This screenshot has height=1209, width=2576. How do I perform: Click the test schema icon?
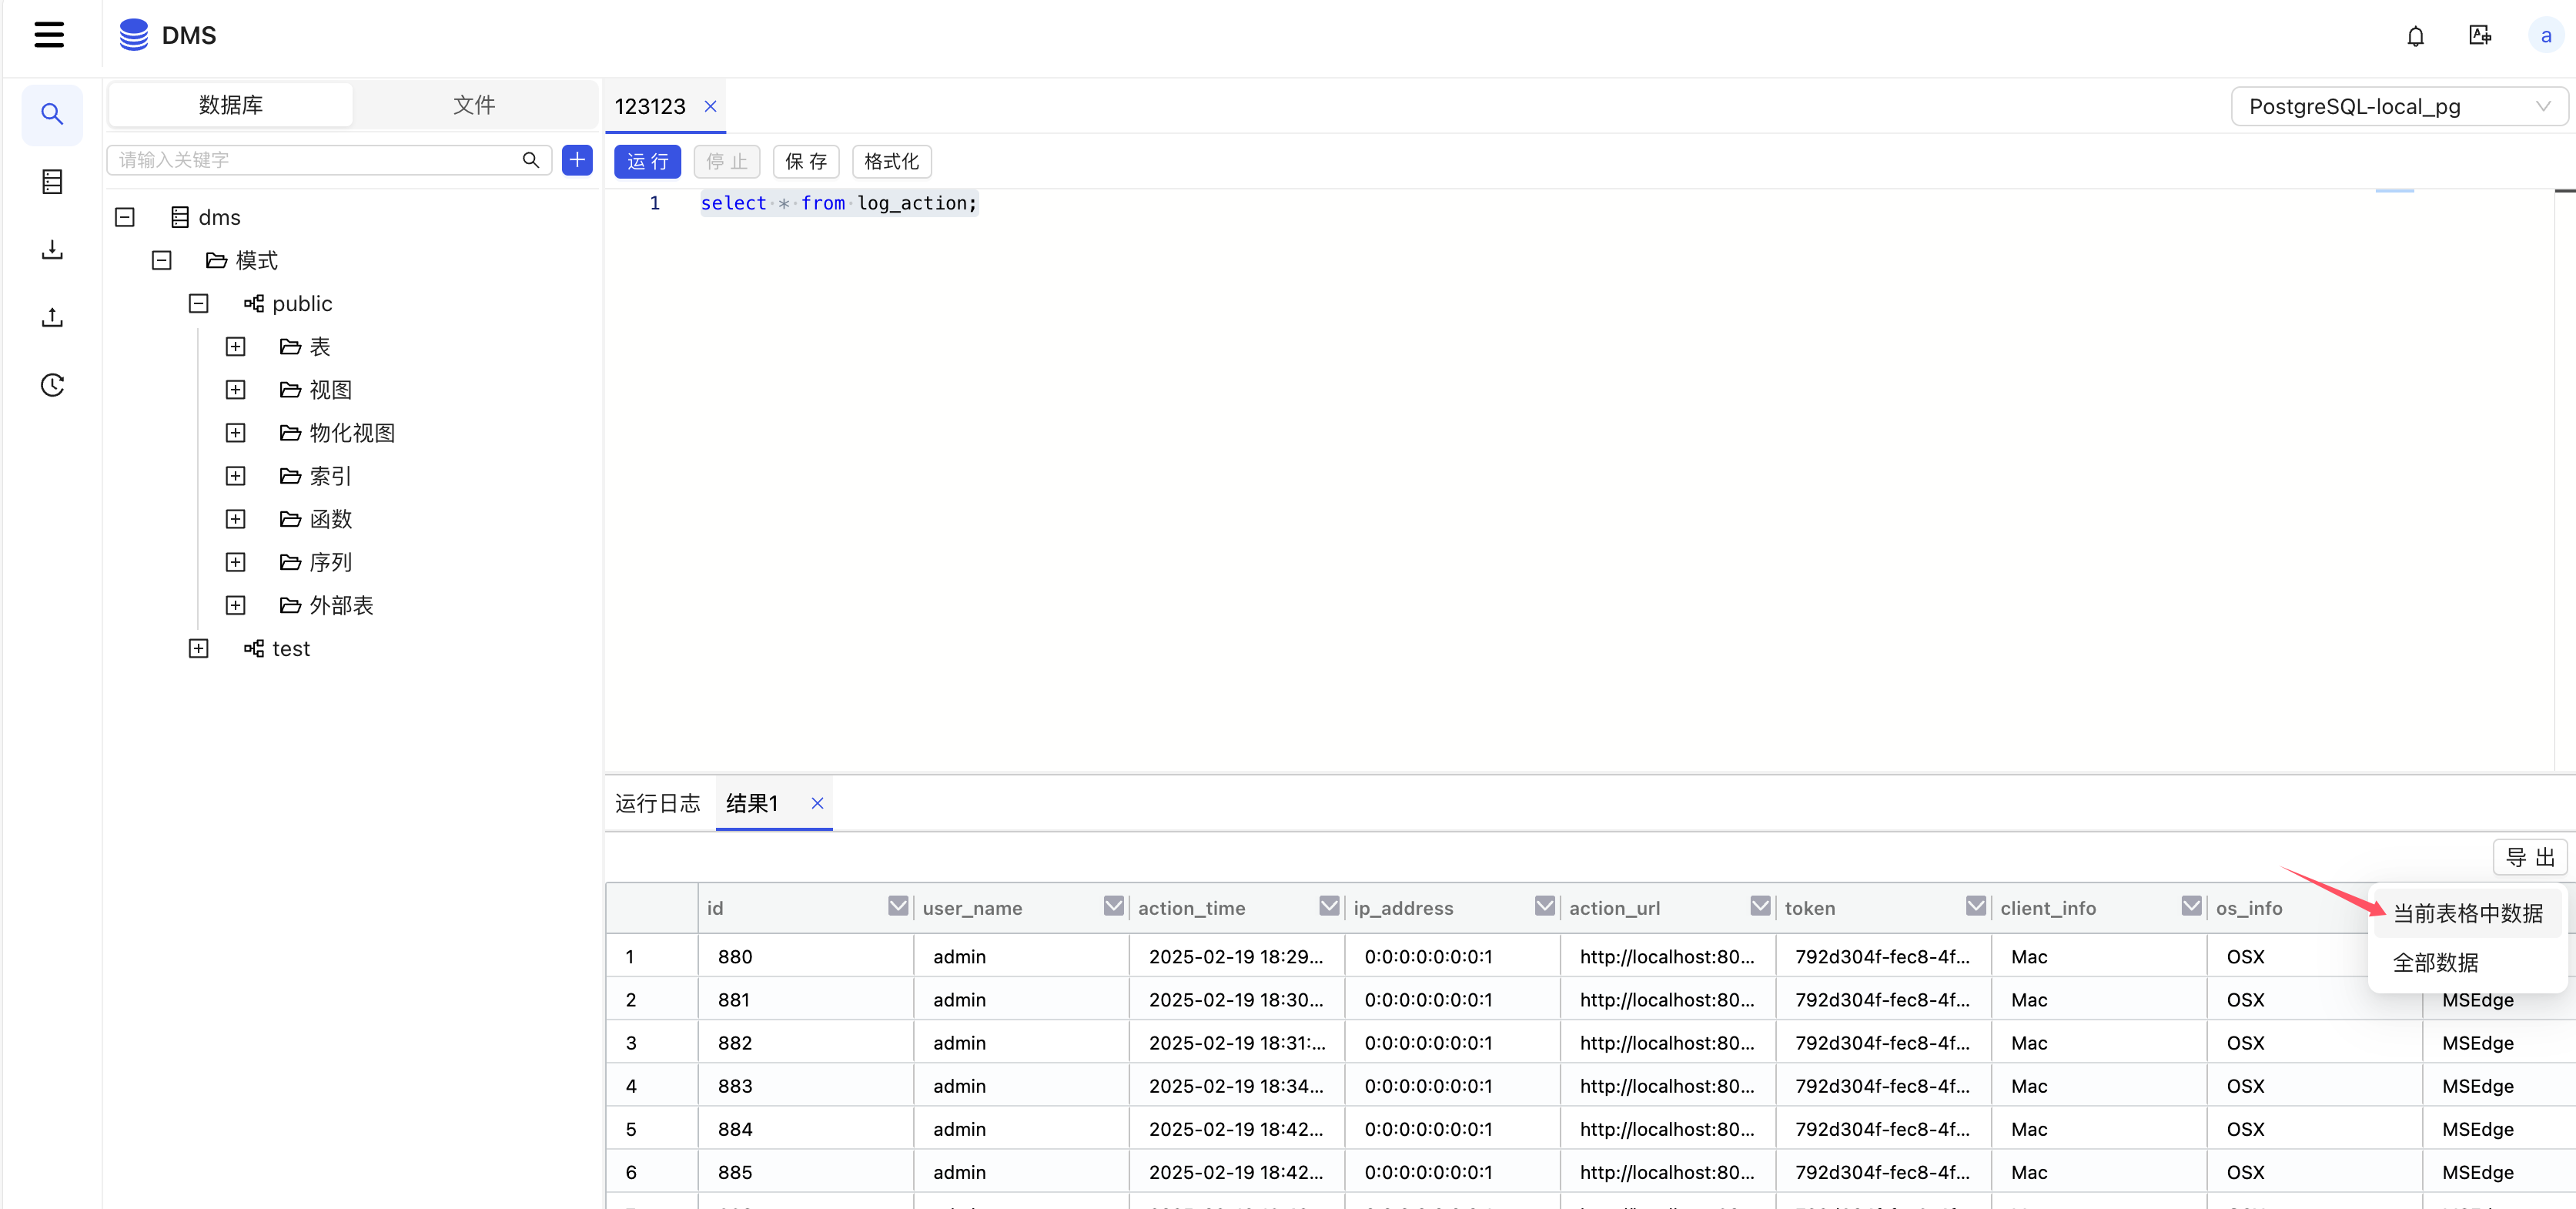(254, 648)
